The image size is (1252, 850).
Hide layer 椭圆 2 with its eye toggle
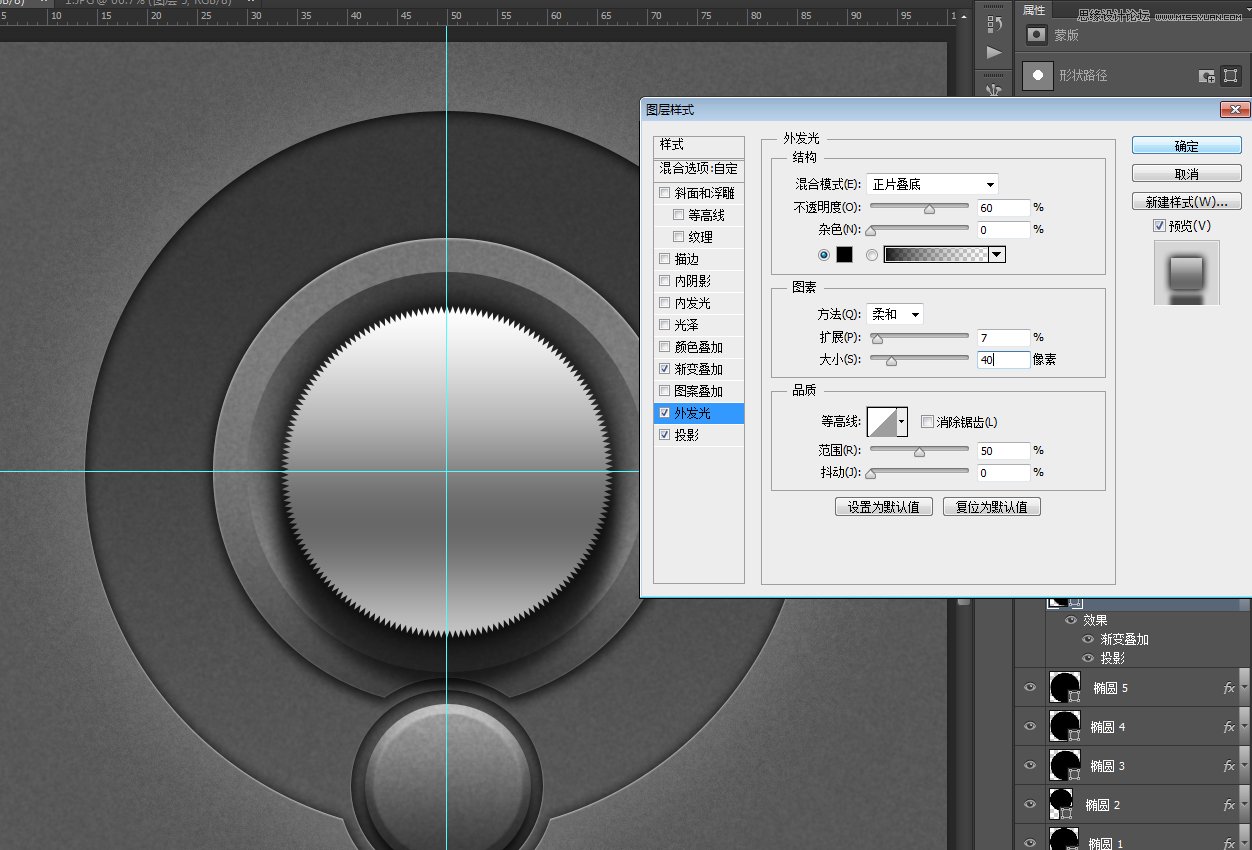pyautogui.click(x=1030, y=804)
